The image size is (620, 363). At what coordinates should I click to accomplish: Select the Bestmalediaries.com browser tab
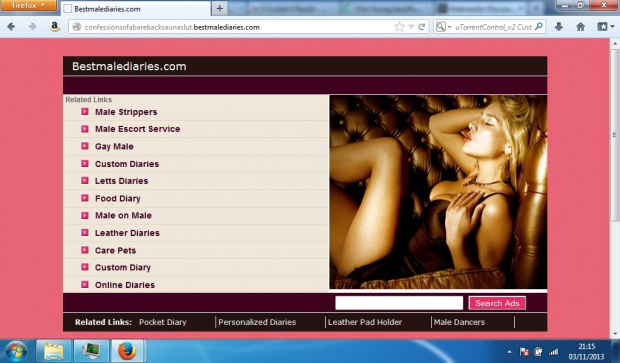pyautogui.click(x=136, y=9)
